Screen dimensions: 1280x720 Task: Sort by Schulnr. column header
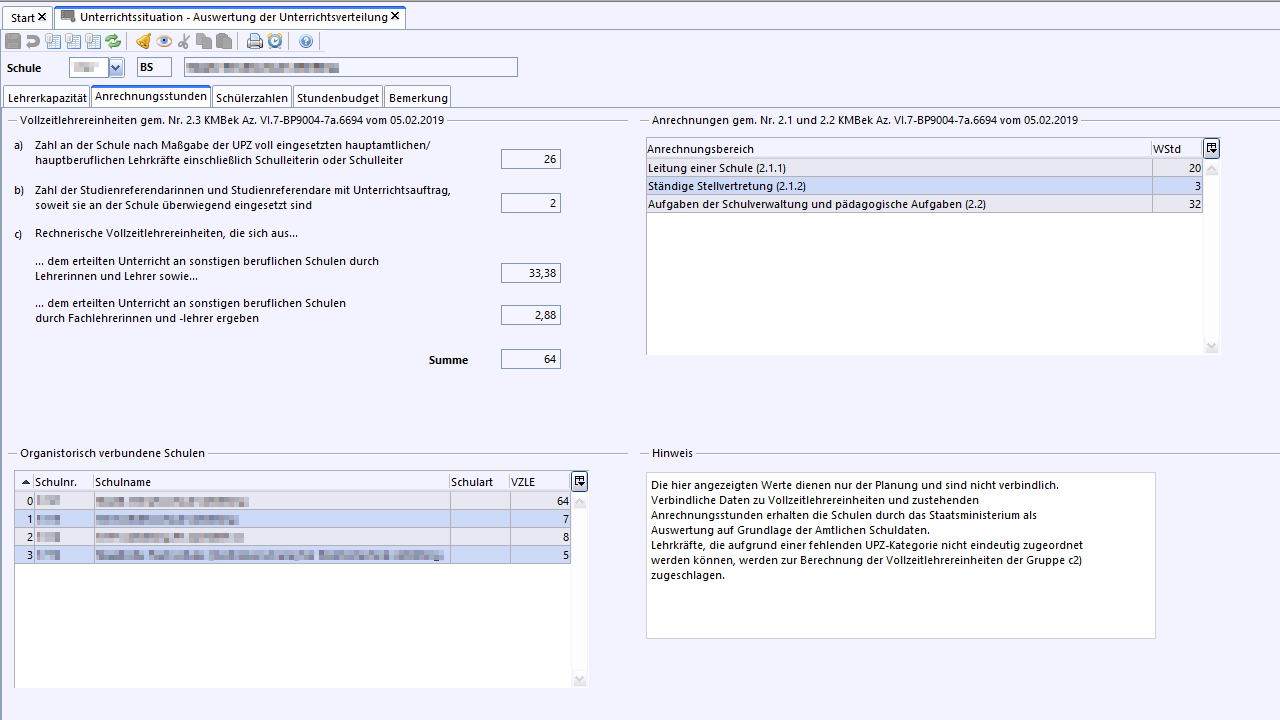pos(64,482)
